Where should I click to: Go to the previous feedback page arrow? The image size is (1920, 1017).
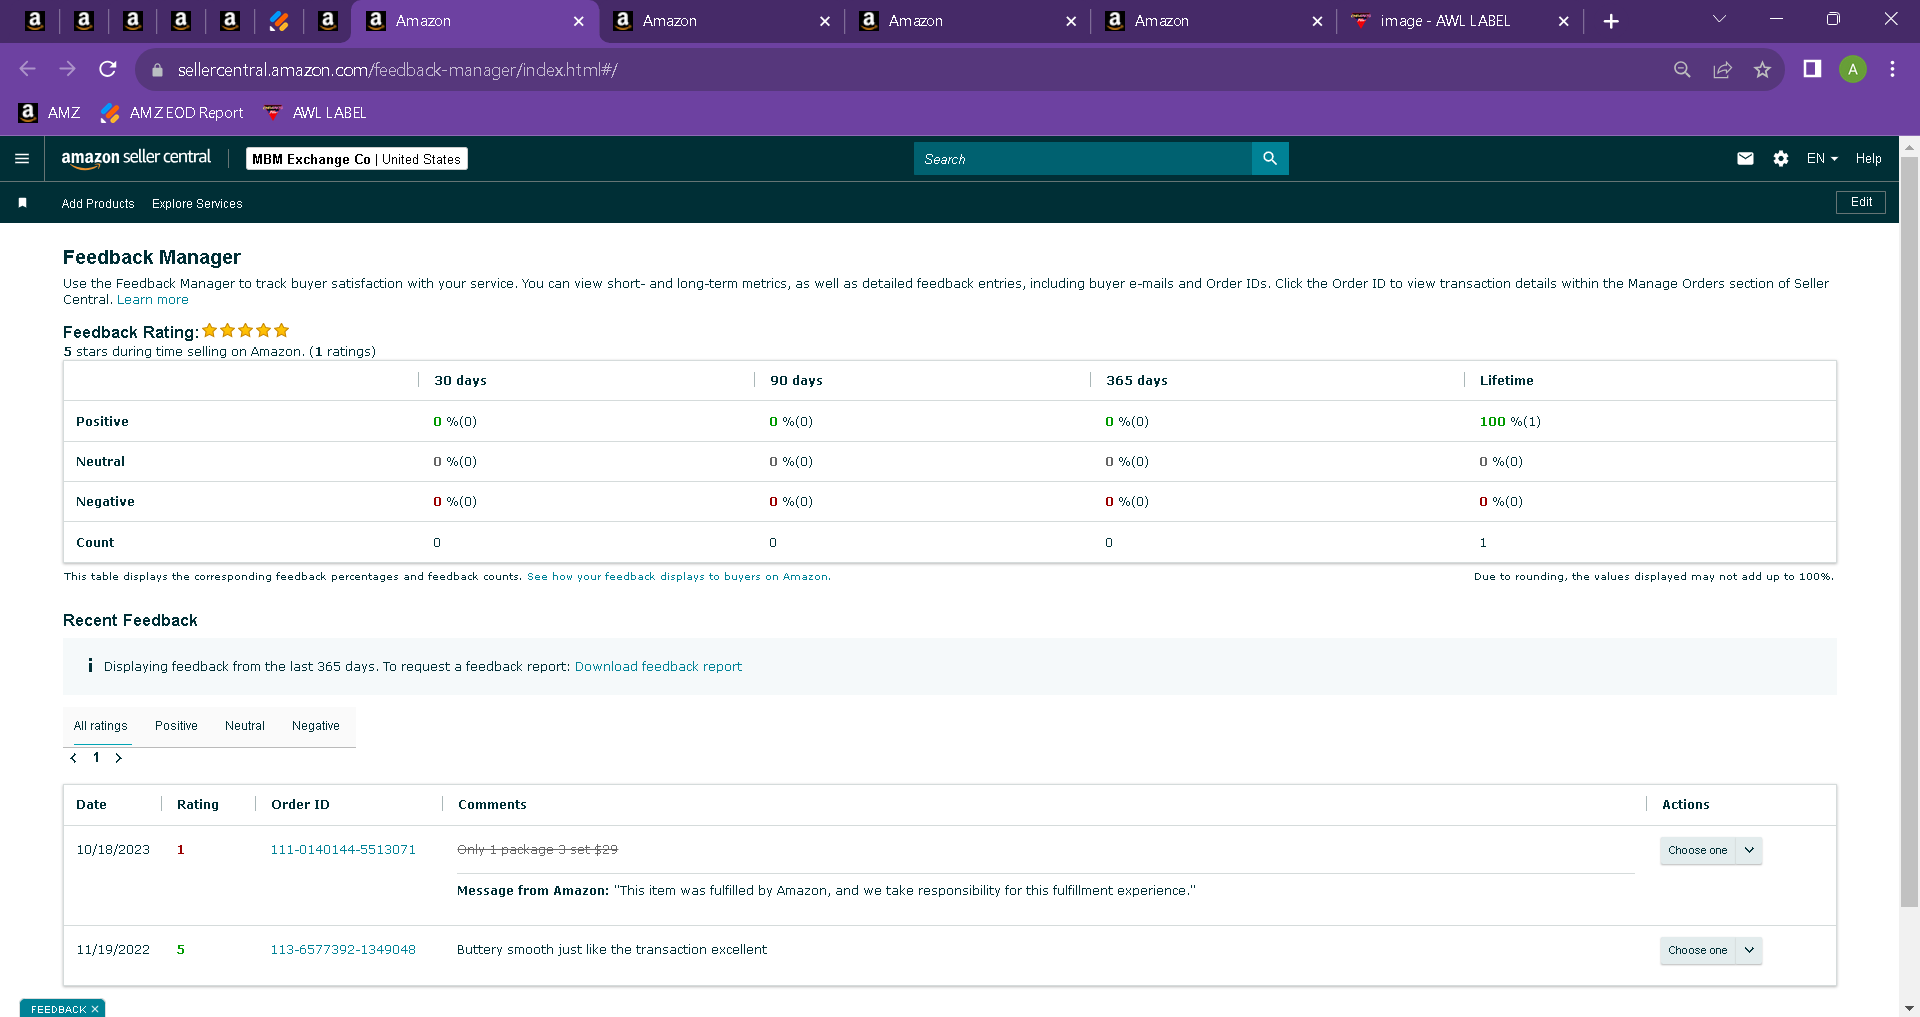73,758
